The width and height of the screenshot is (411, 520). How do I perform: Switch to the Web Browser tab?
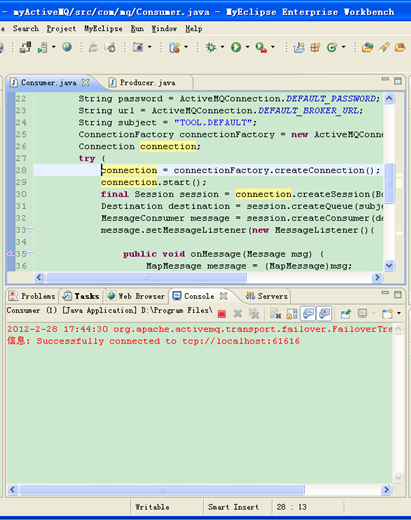click(x=136, y=296)
